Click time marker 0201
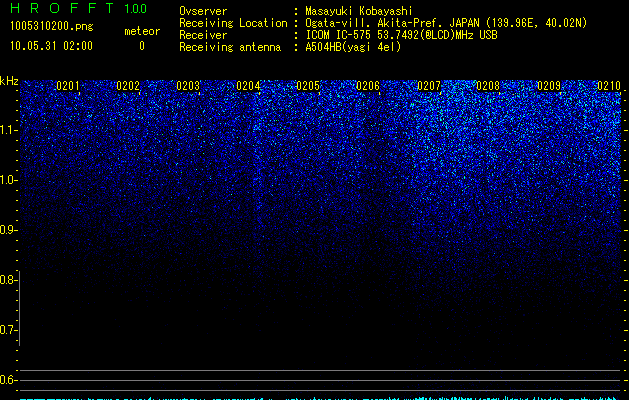This screenshot has height=400, width=629. click(68, 86)
